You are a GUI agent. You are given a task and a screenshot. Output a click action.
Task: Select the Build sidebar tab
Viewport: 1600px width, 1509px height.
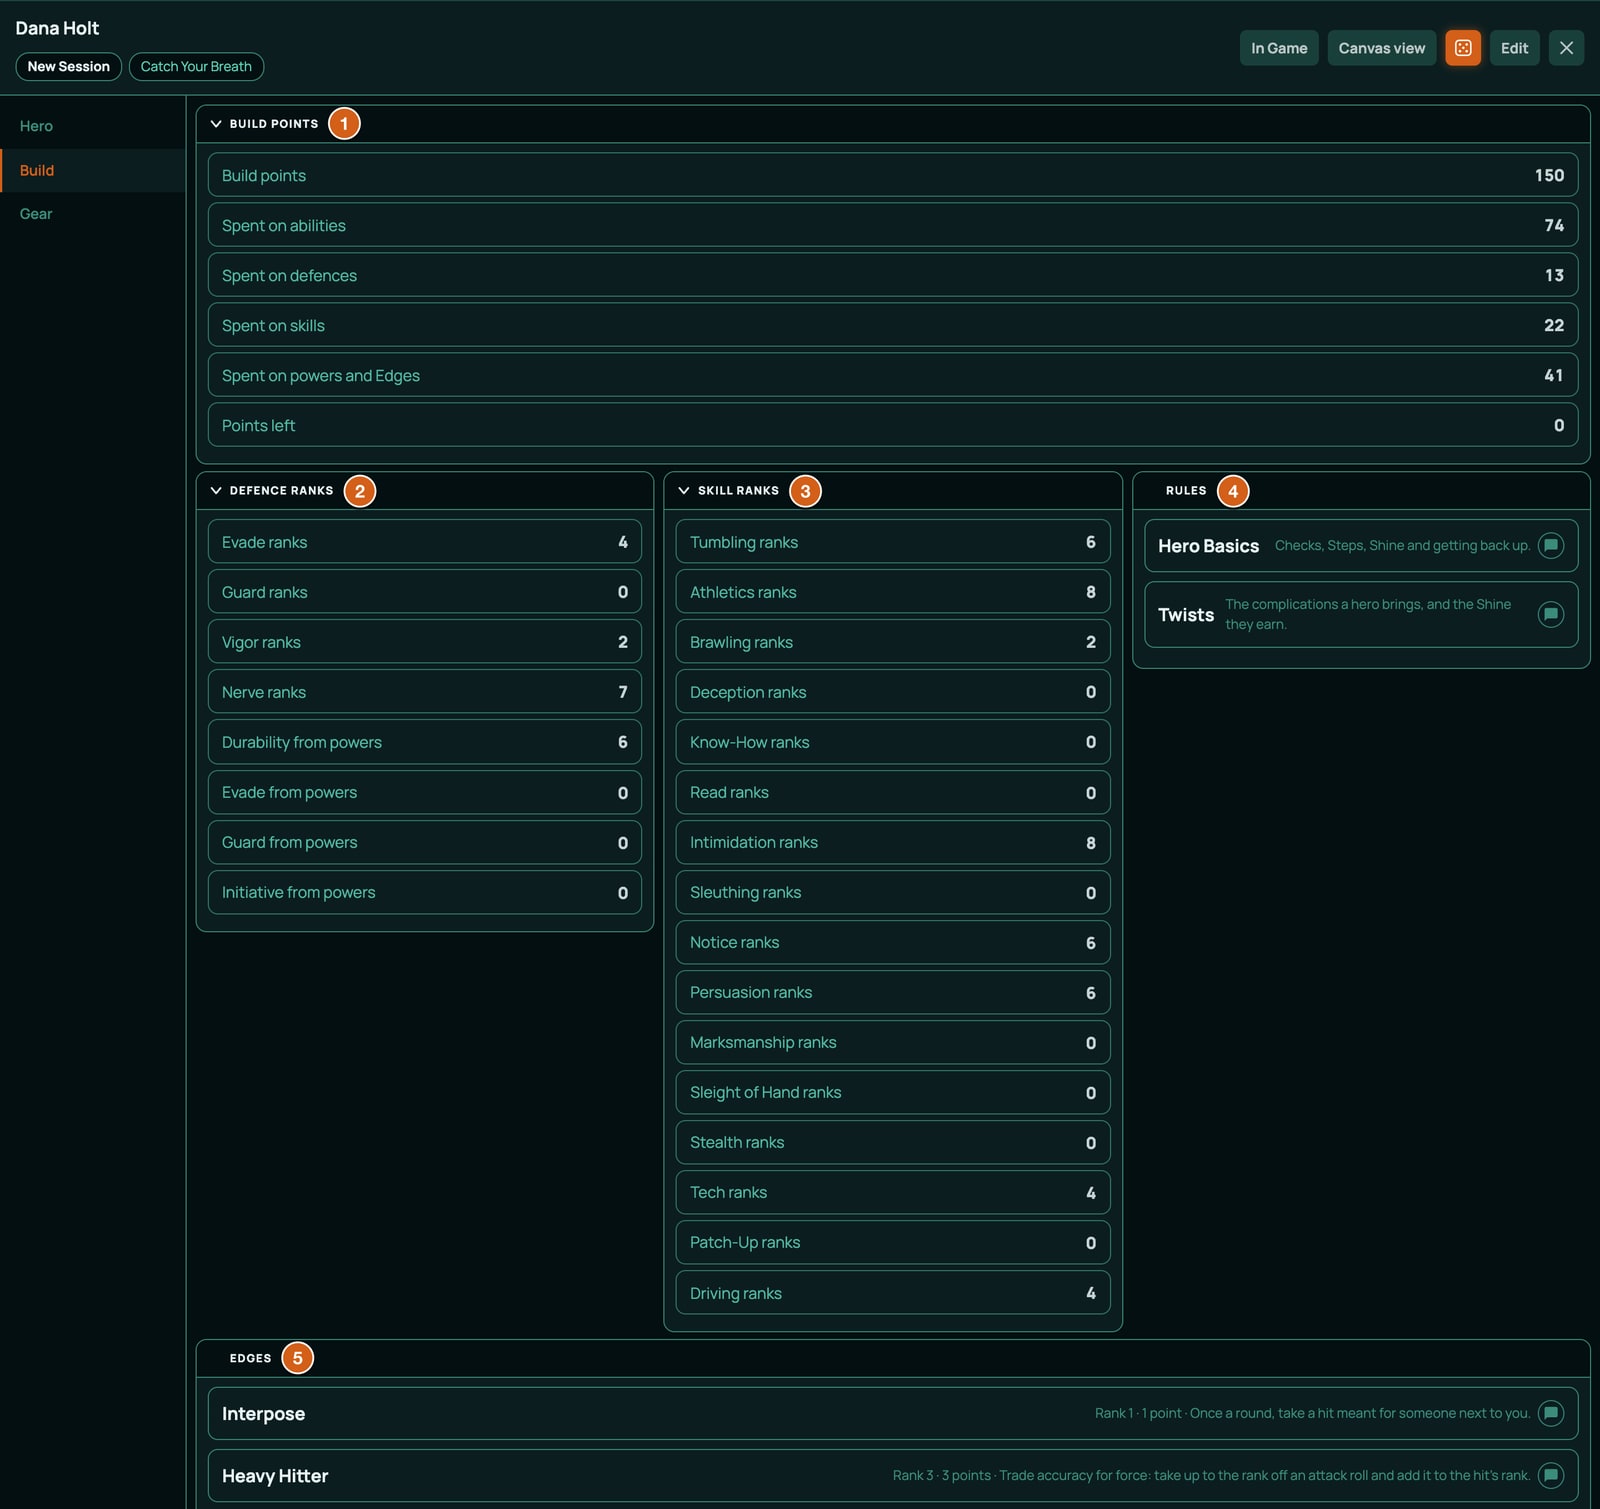point(92,170)
